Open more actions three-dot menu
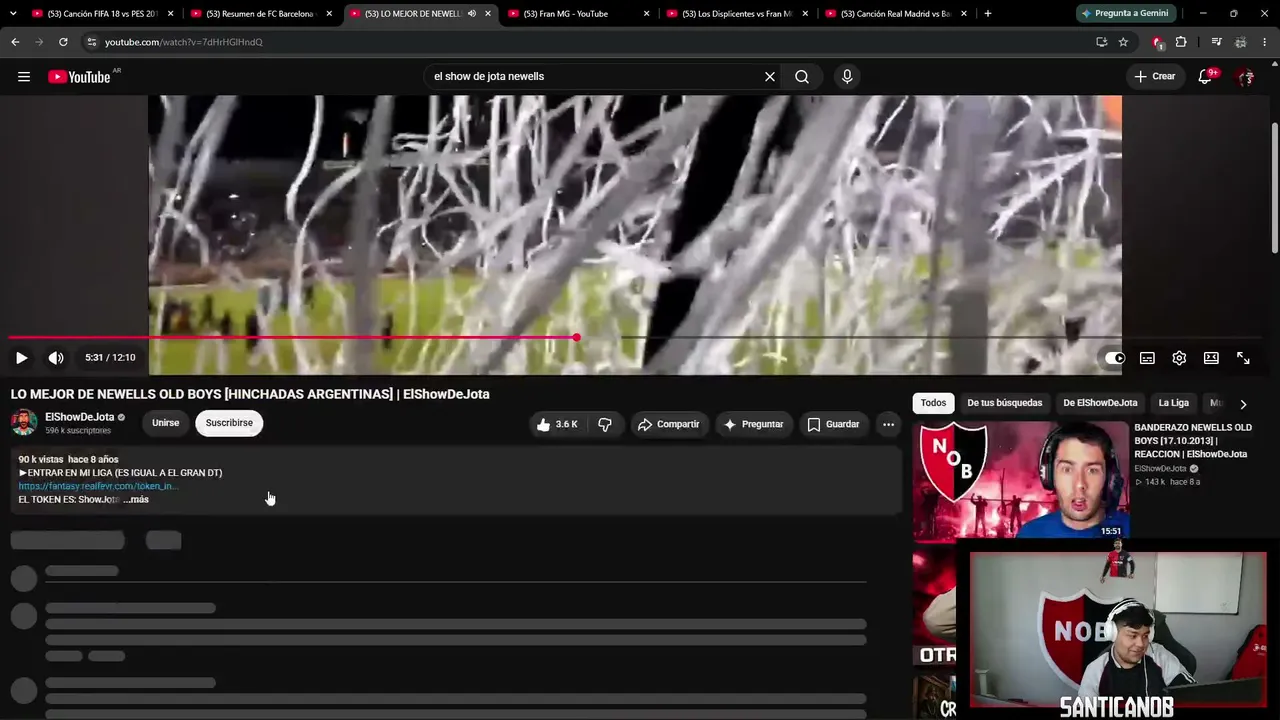Image resolution: width=1280 pixels, height=720 pixels. pyautogui.click(x=888, y=424)
